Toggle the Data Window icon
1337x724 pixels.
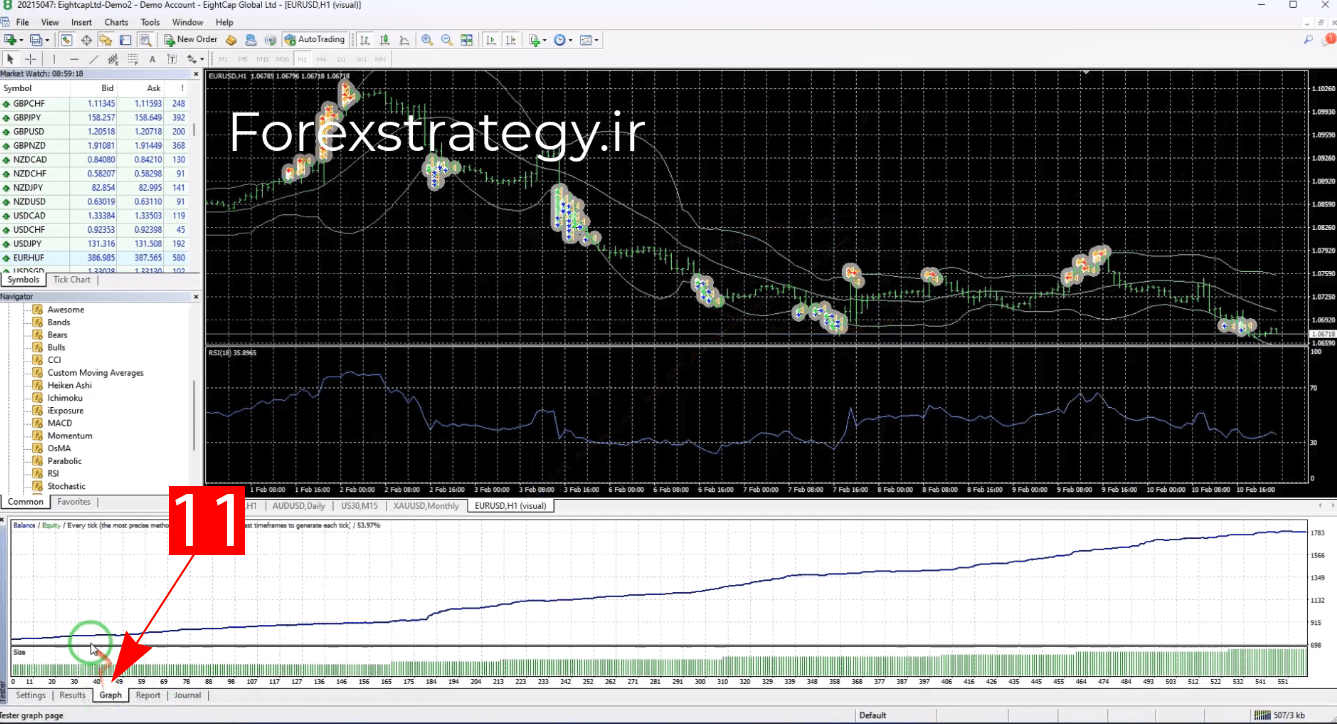[86, 40]
